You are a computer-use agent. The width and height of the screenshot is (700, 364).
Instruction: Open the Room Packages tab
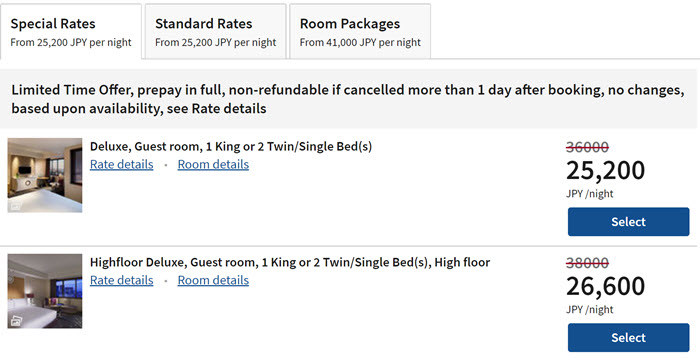pos(360,32)
